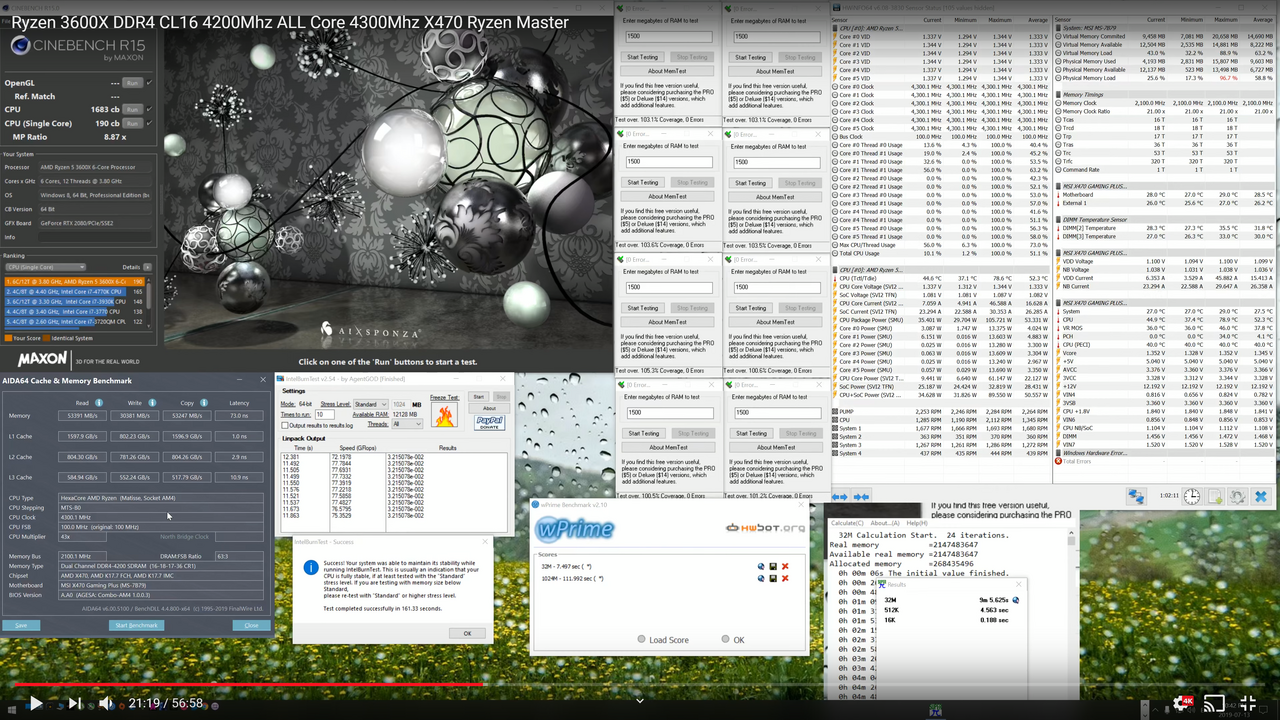The image size is (1280, 720).
Task: Reset the timer using the clock icon in HWiNFO
Action: [1192, 496]
